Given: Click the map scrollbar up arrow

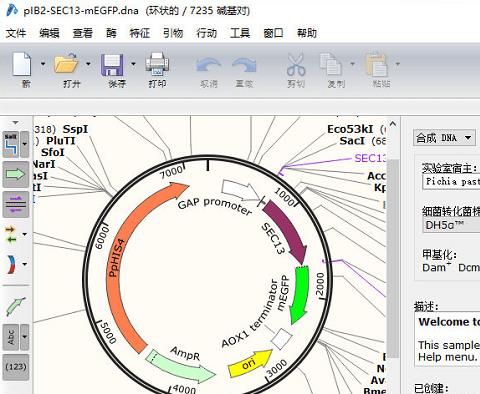Looking at the screenshot, I should pyautogui.click(x=393, y=125).
